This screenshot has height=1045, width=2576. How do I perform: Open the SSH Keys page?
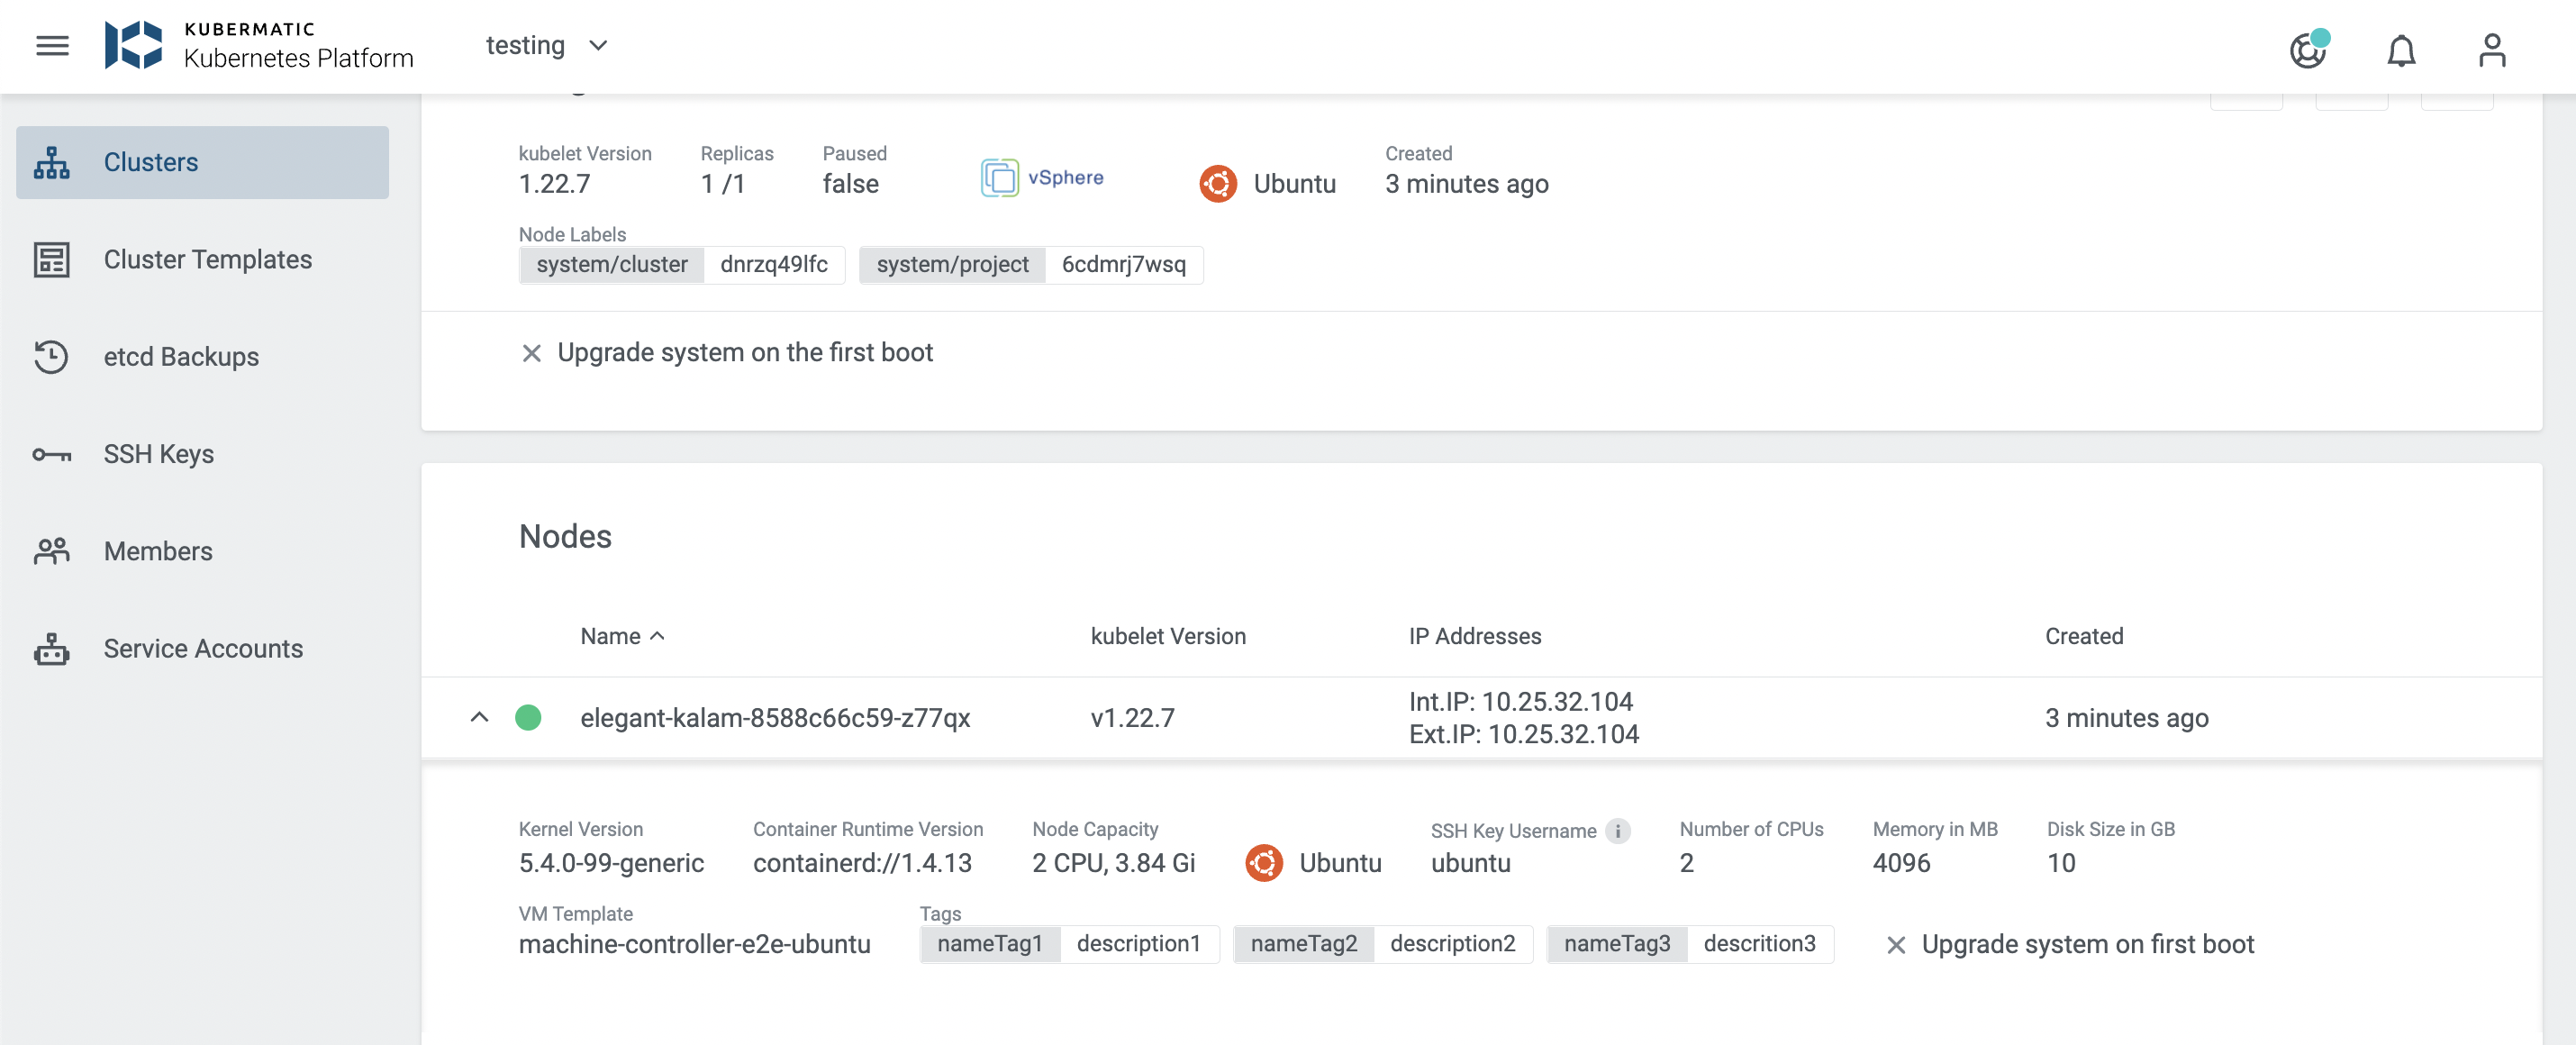tap(158, 453)
